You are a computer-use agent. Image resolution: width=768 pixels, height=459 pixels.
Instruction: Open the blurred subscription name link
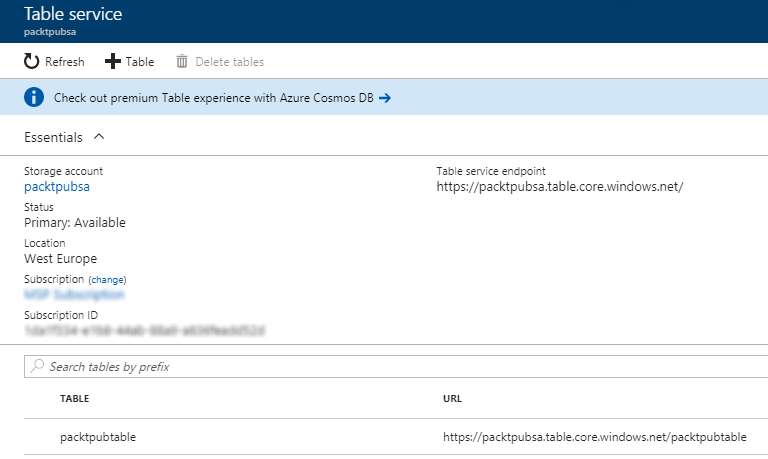coord(74,295)
